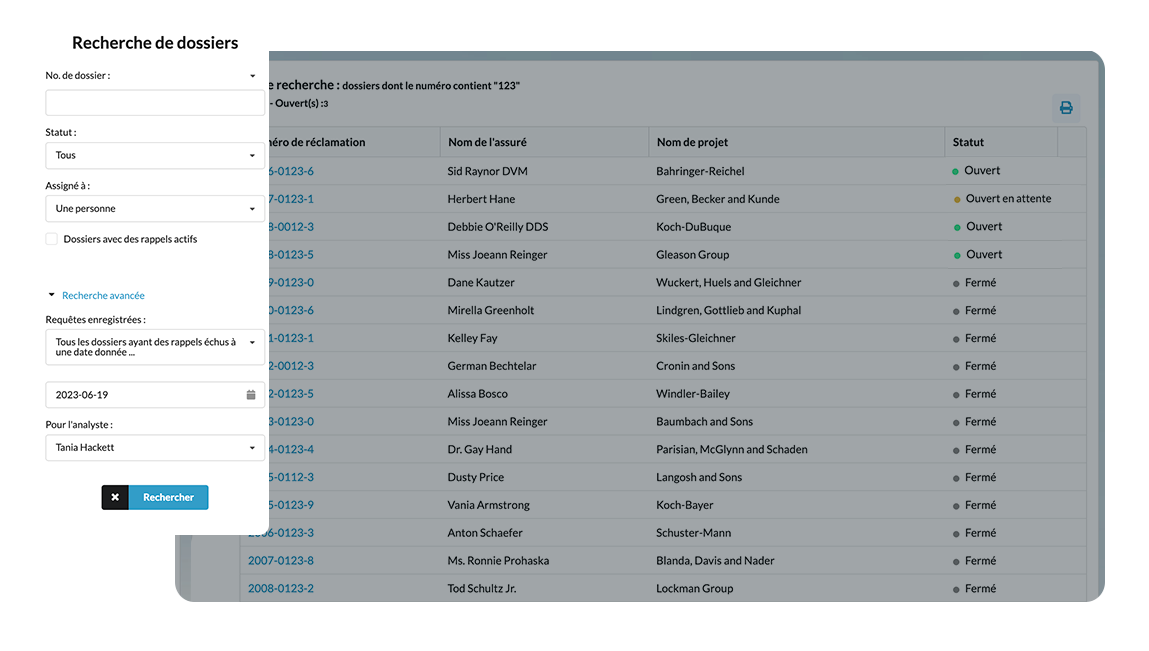
Task: Collapse the Recherche avancée section arrow
Action: (51, 295)
